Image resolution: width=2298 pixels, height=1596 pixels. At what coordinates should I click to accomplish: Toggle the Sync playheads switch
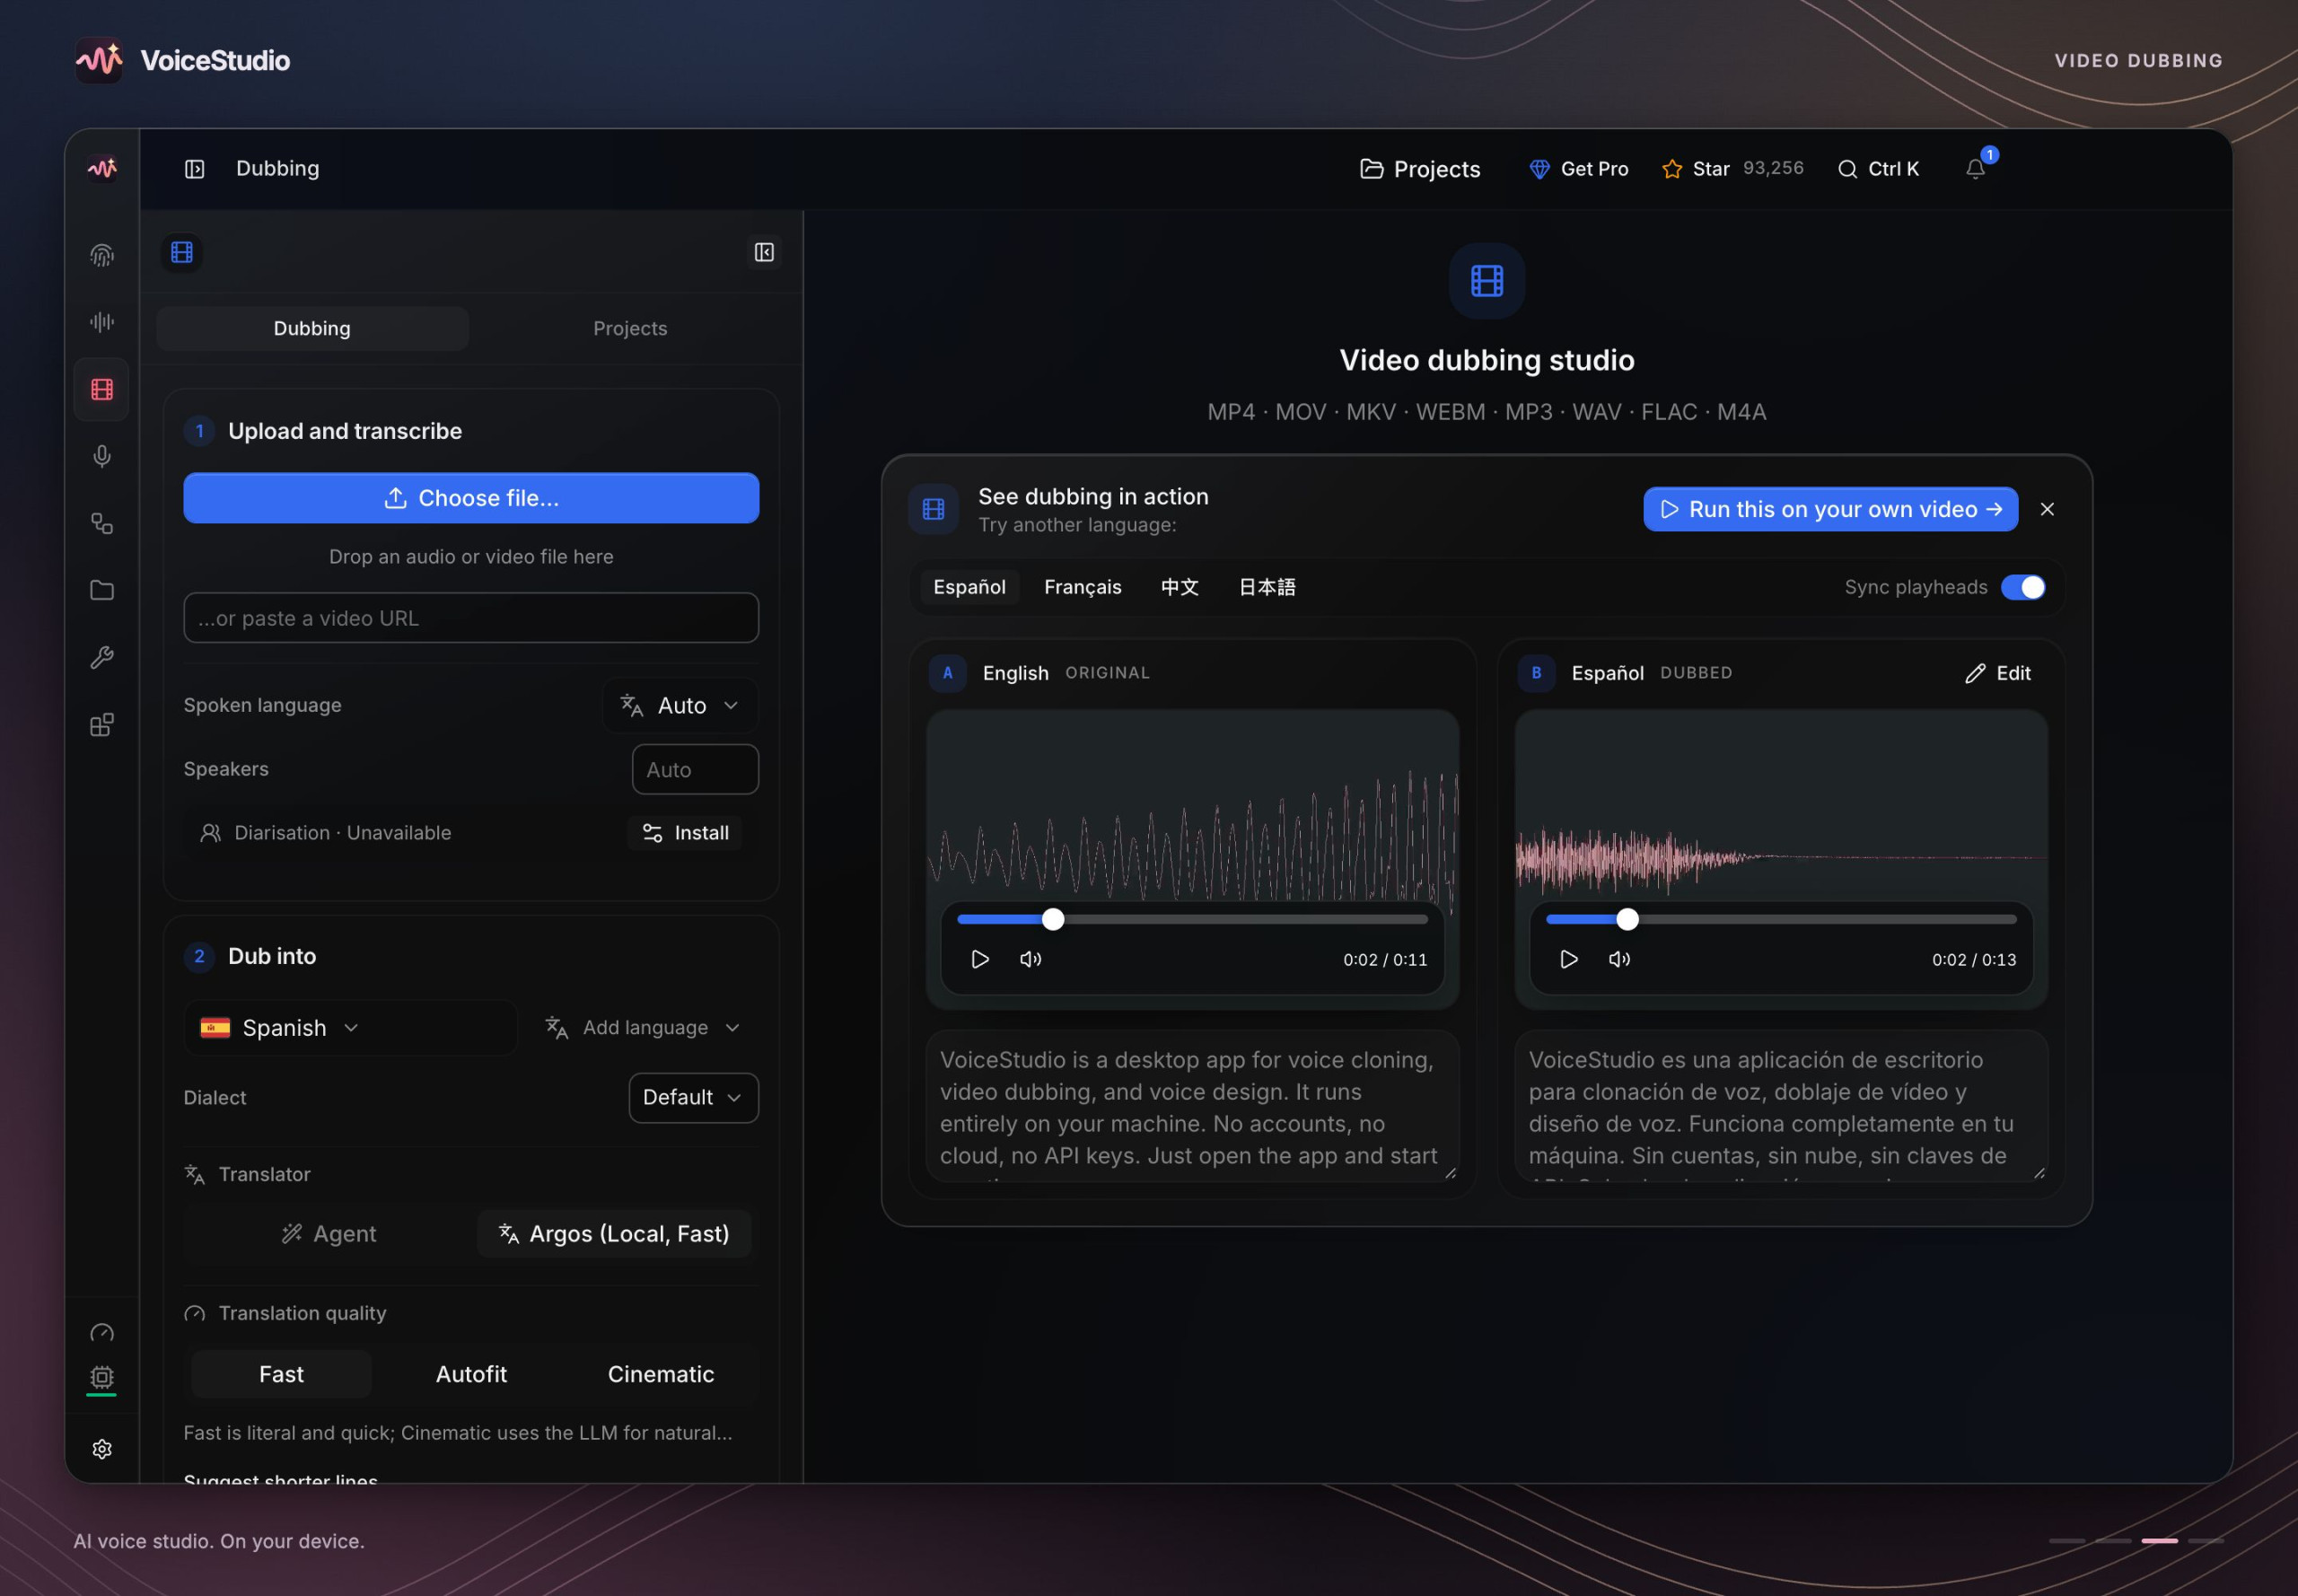[x=2023, y=587]
